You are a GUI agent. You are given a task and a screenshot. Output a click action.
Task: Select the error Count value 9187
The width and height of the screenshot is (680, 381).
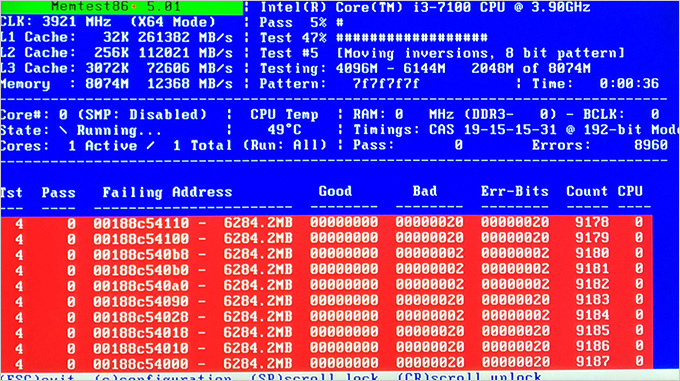pyautogui.click(x=592, y=362)
